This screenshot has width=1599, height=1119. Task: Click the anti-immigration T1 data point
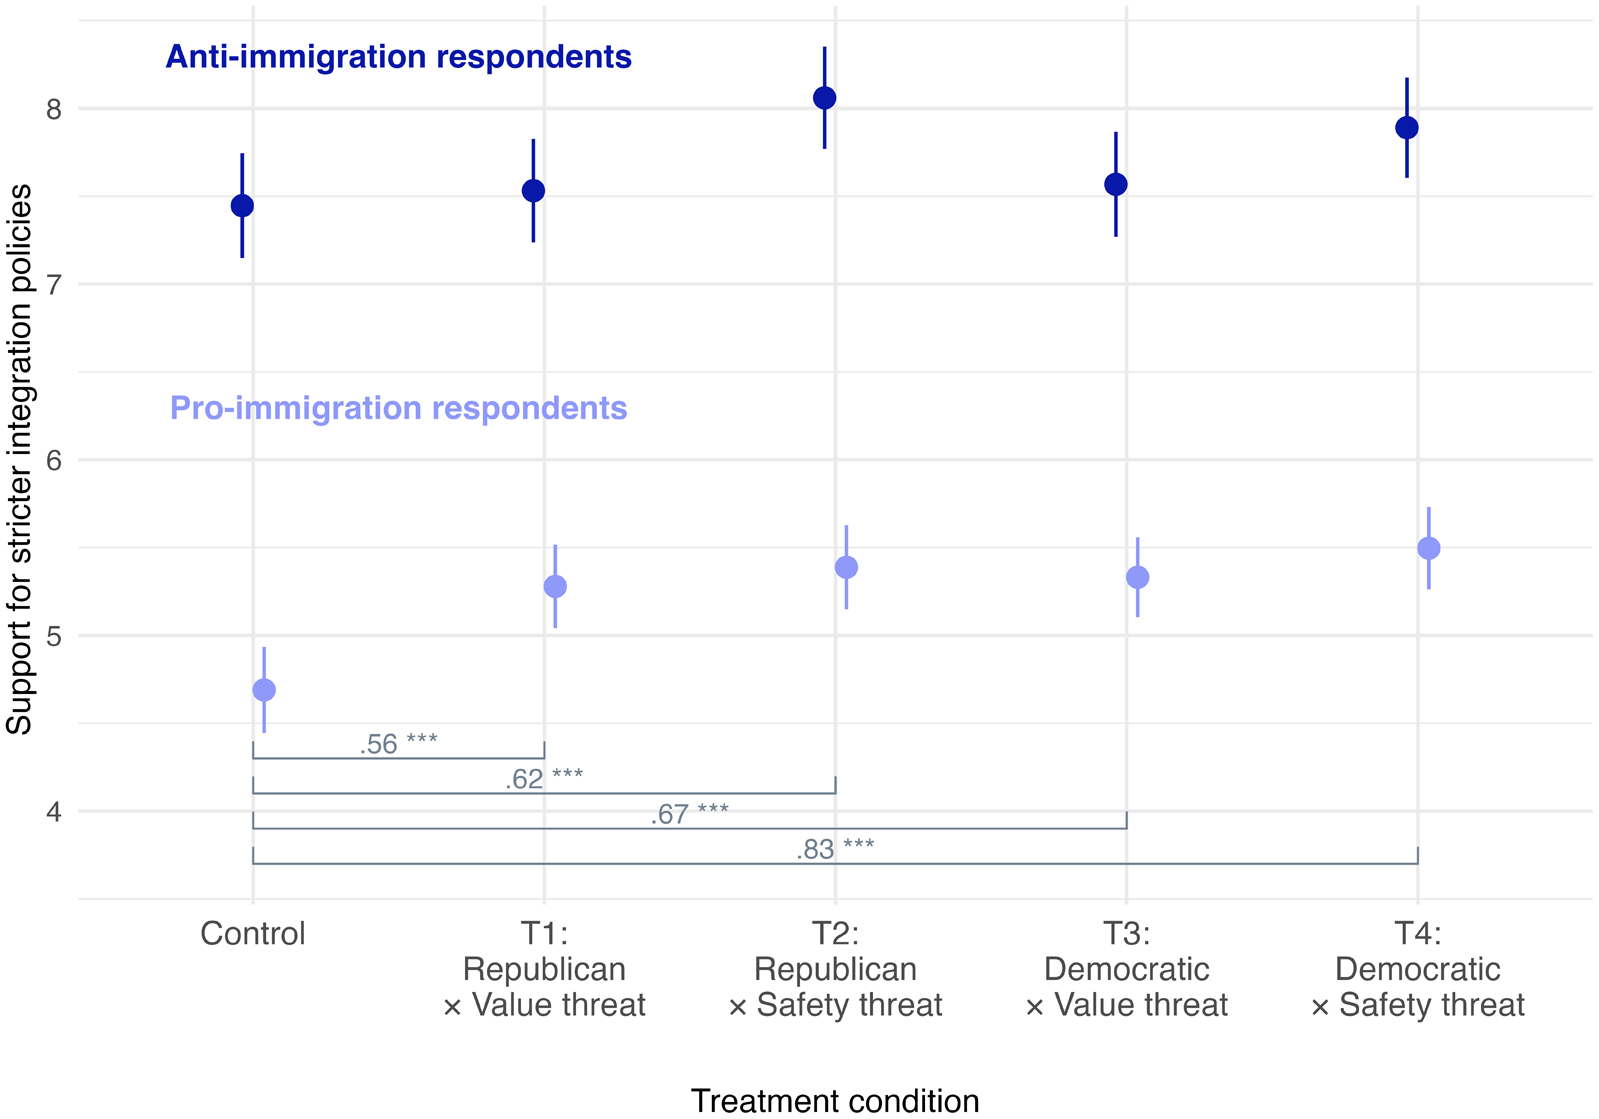pyautogui.click(x=534, y=191)
